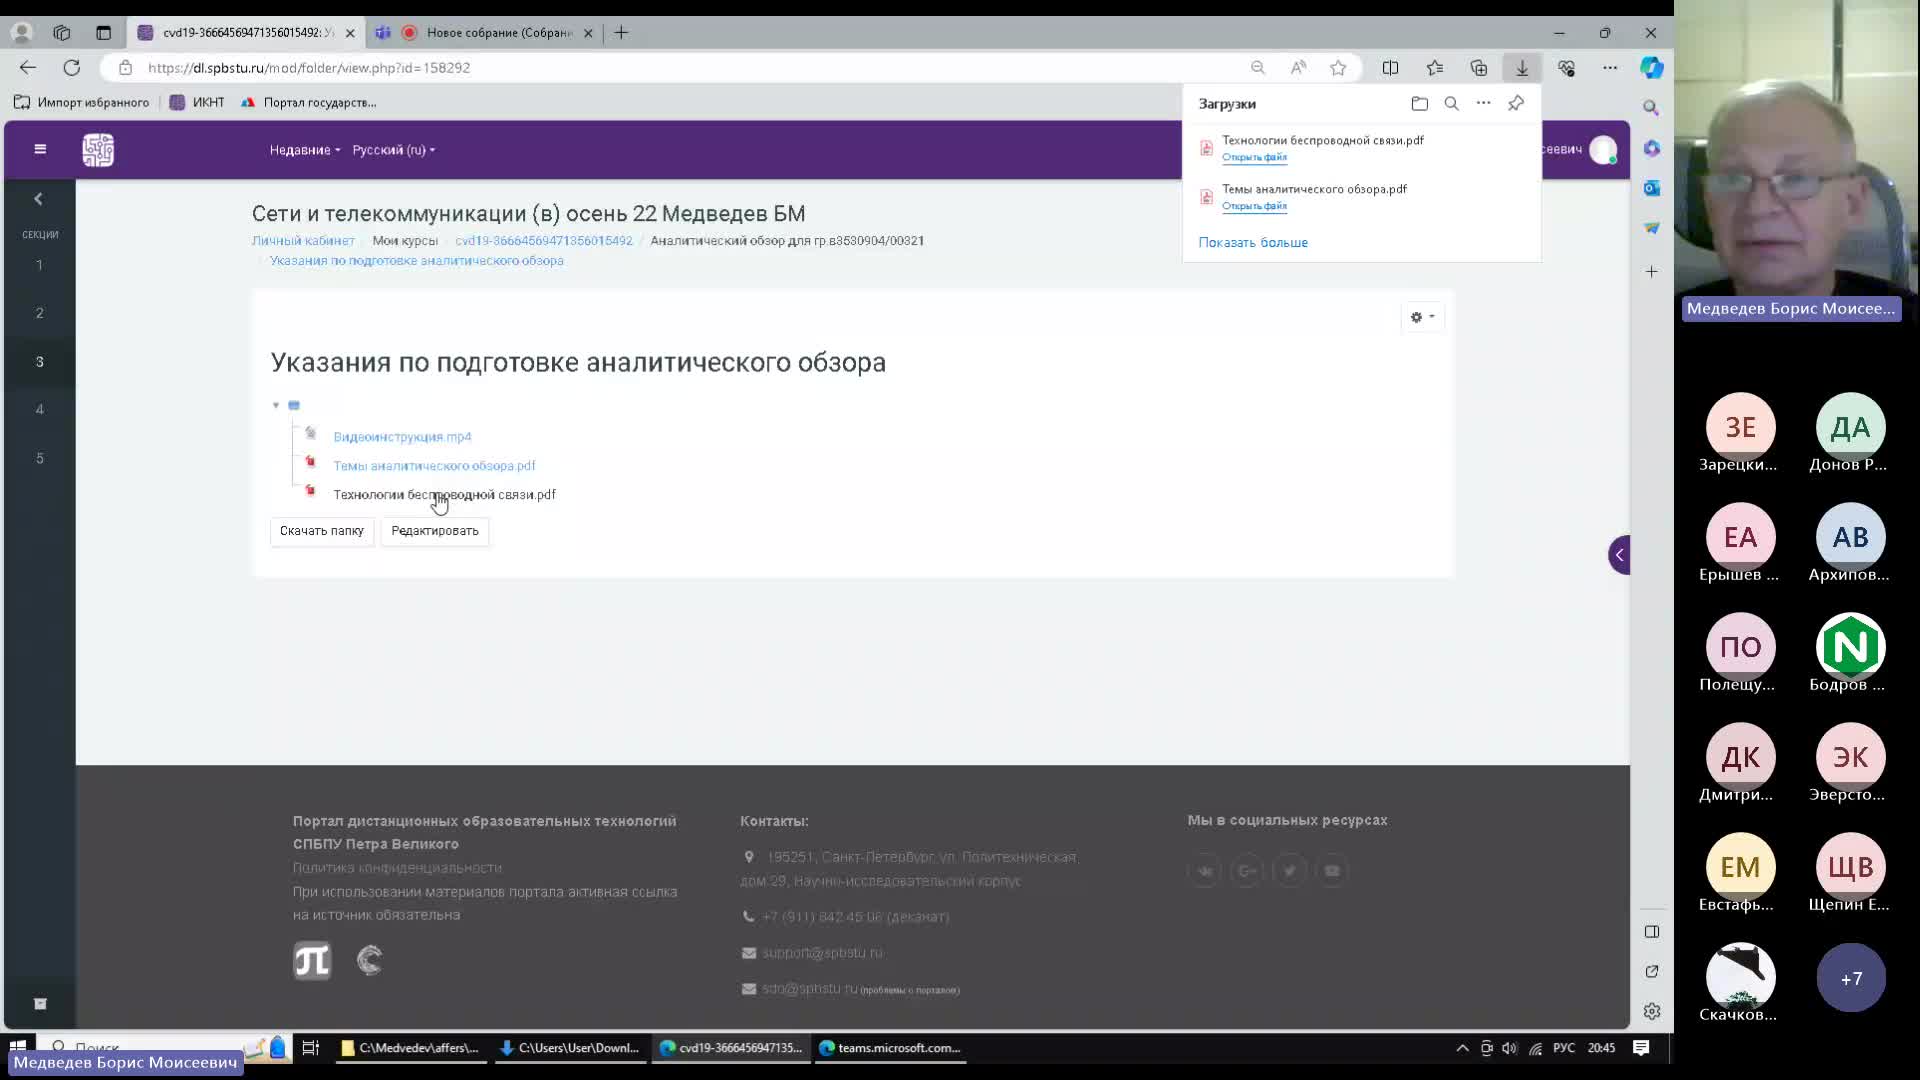1920x1080 pixels.
Task: Open sidebar search magnifier icon
Action: pos(1652,107)
